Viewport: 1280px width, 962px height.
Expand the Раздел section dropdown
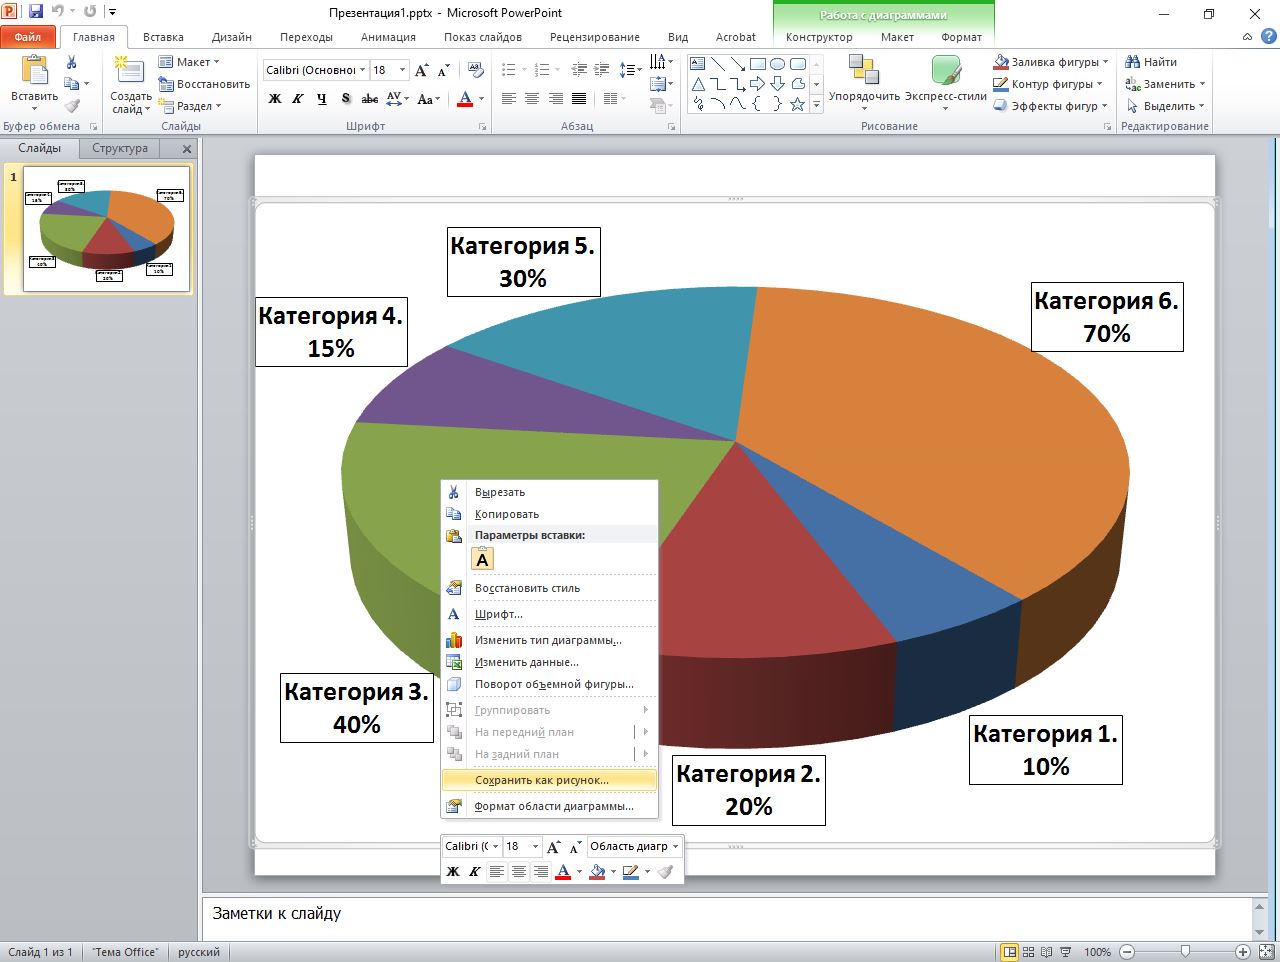(x=190, y=106)
